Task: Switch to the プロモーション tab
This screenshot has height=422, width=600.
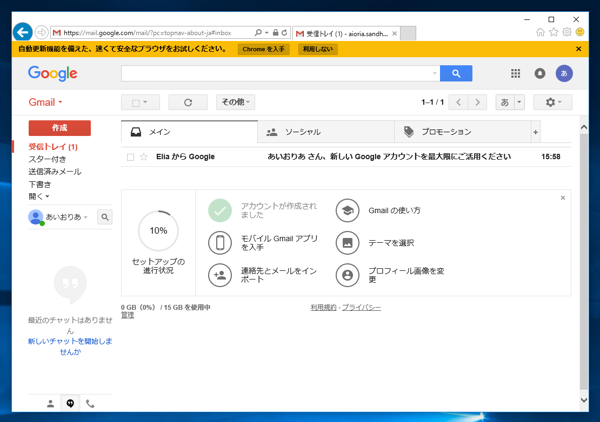Action: 463,132
